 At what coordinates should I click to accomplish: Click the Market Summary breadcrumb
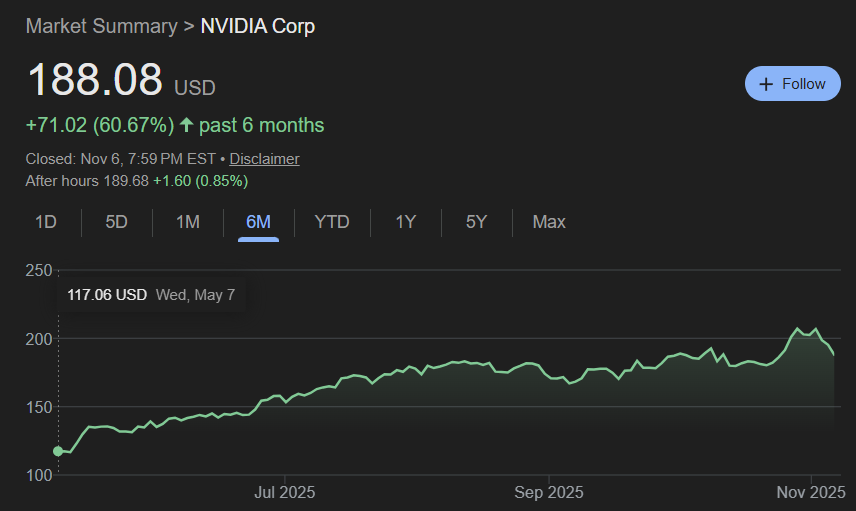point(101,26)
